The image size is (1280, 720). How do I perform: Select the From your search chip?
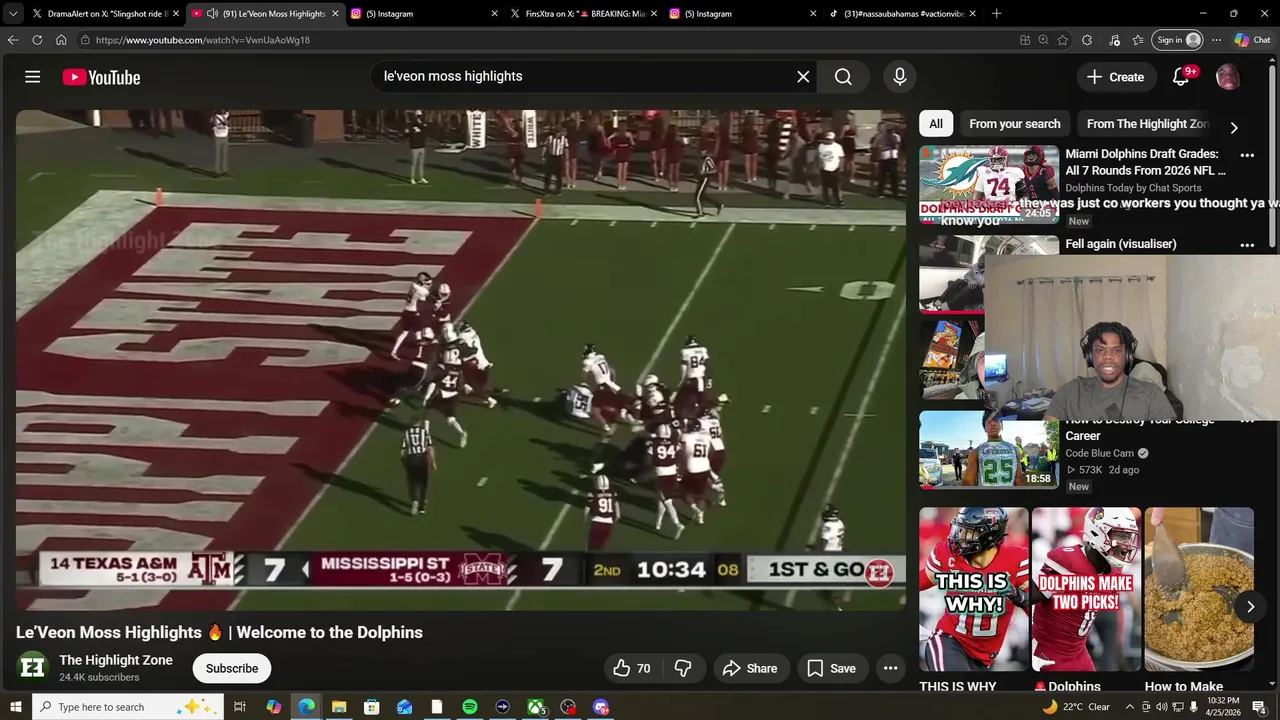[1015, 124]
